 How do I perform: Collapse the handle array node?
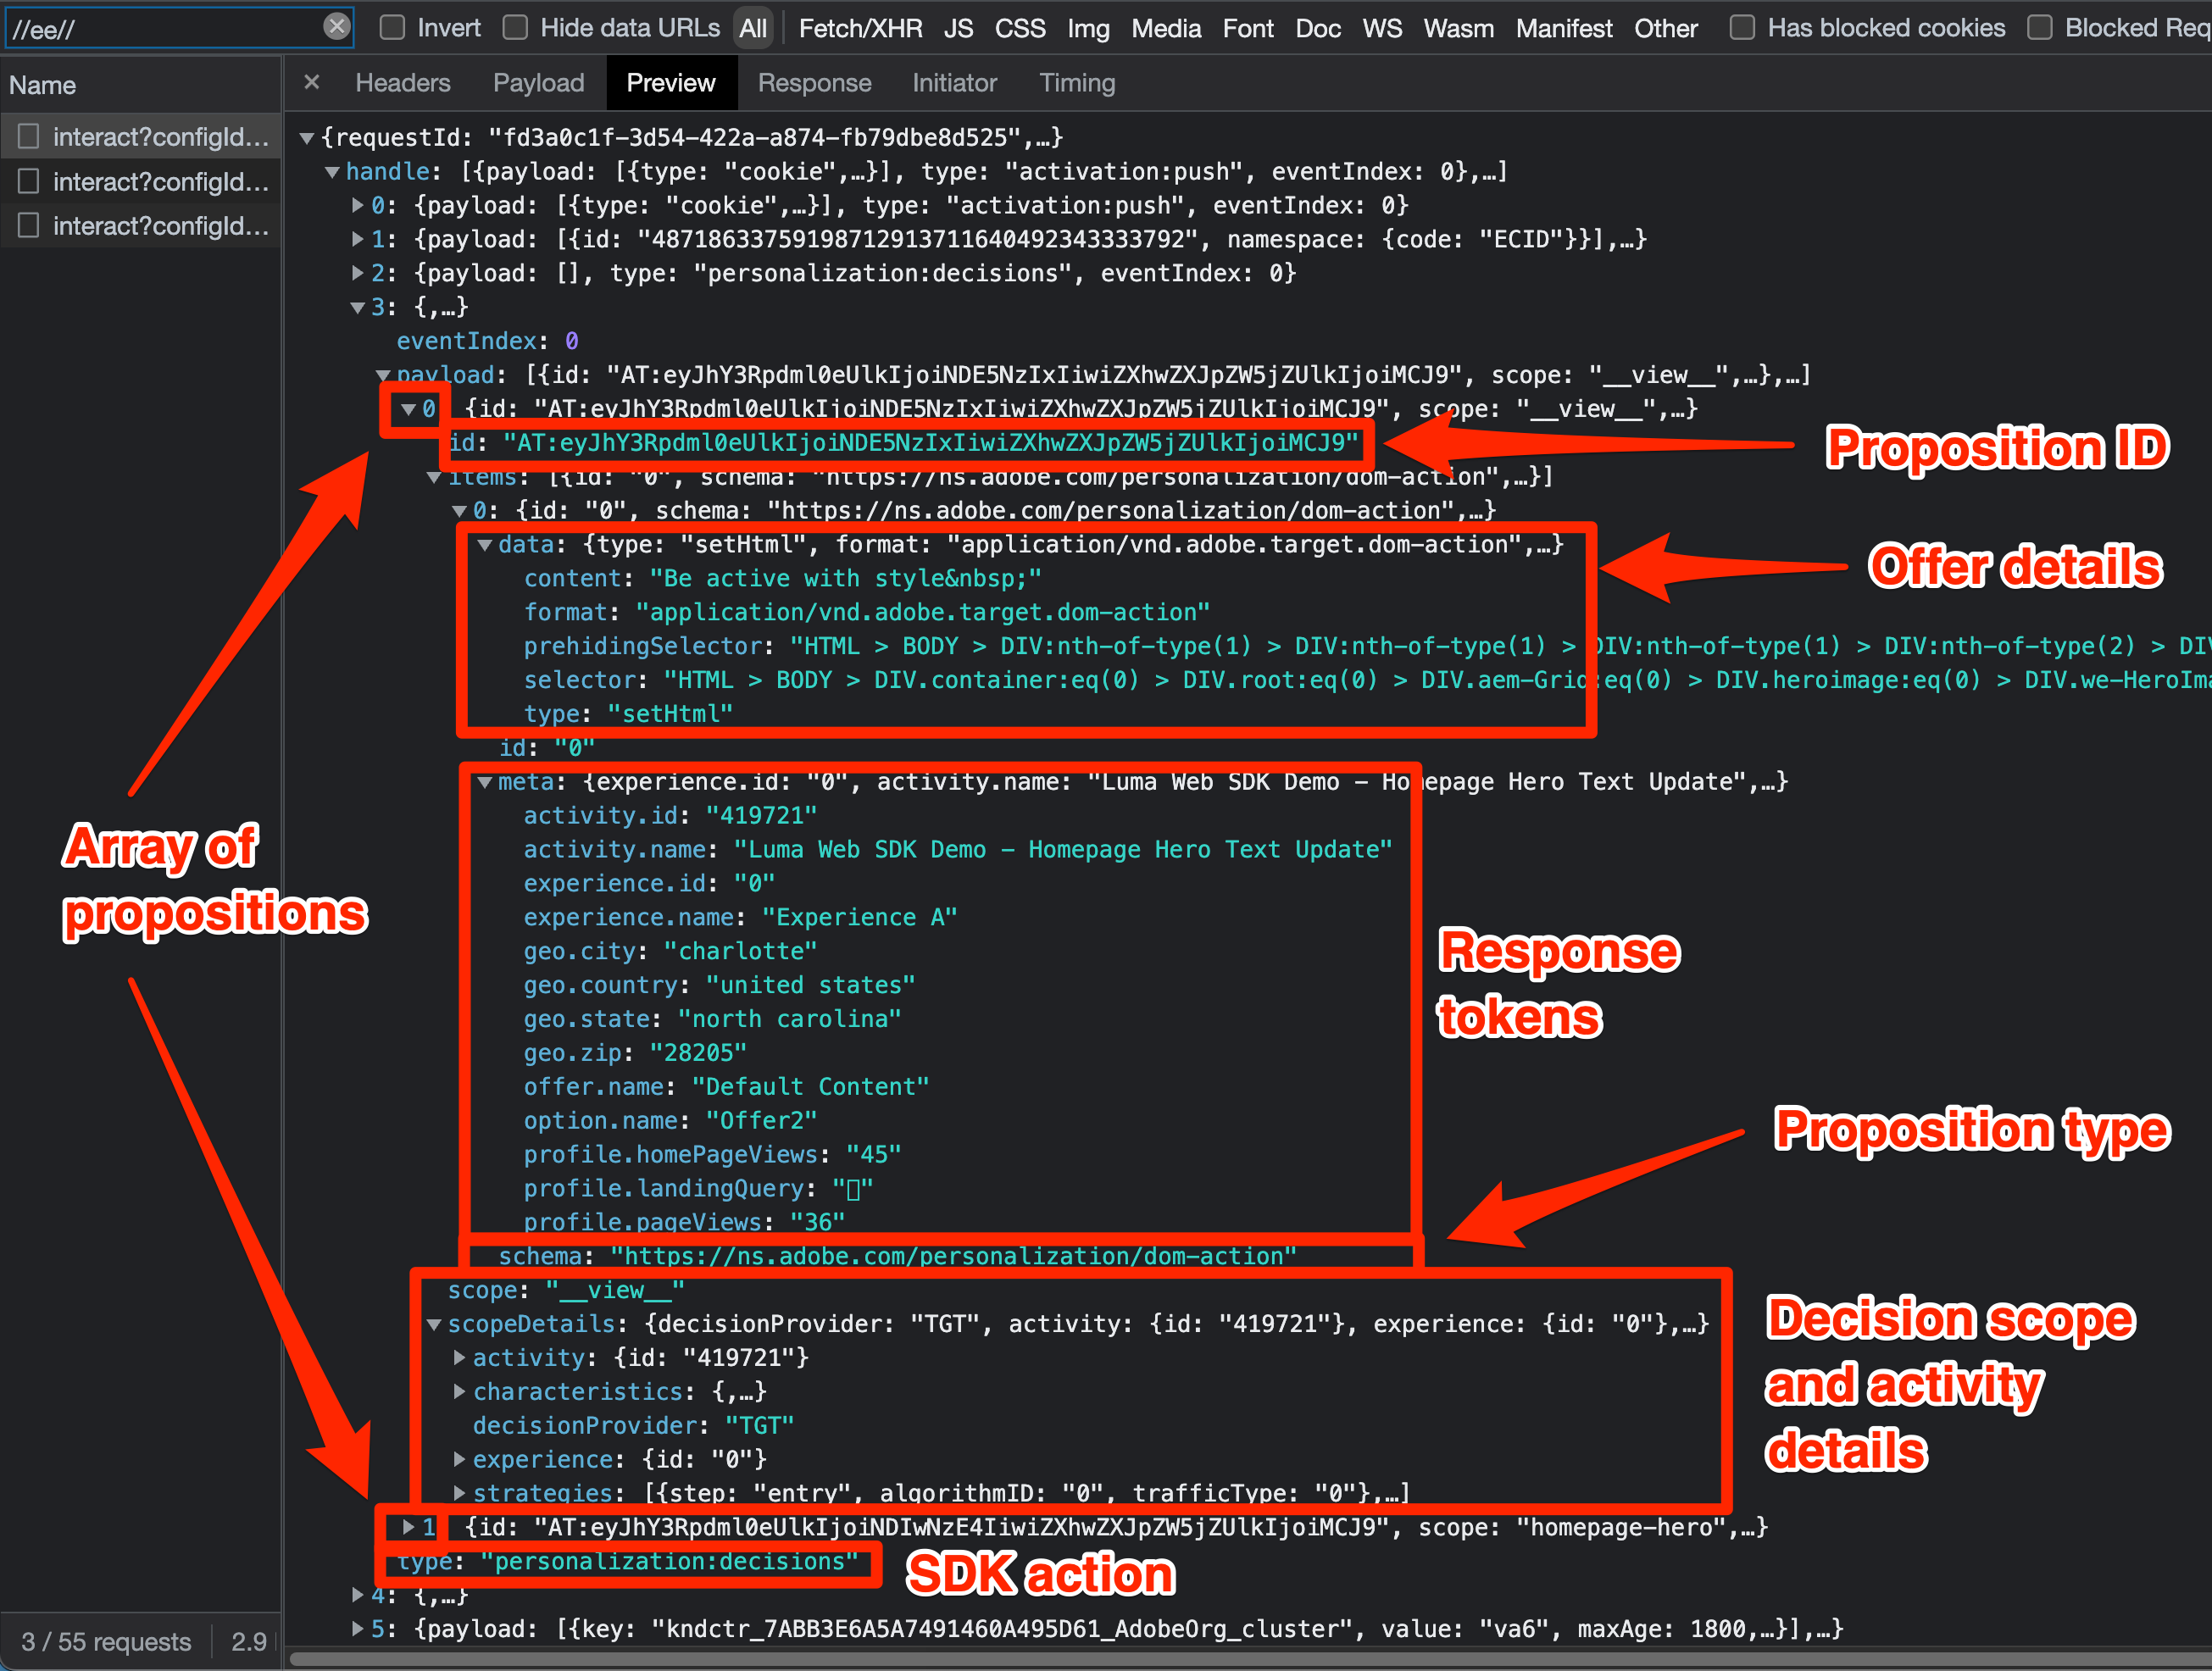[x=333, y=172]
